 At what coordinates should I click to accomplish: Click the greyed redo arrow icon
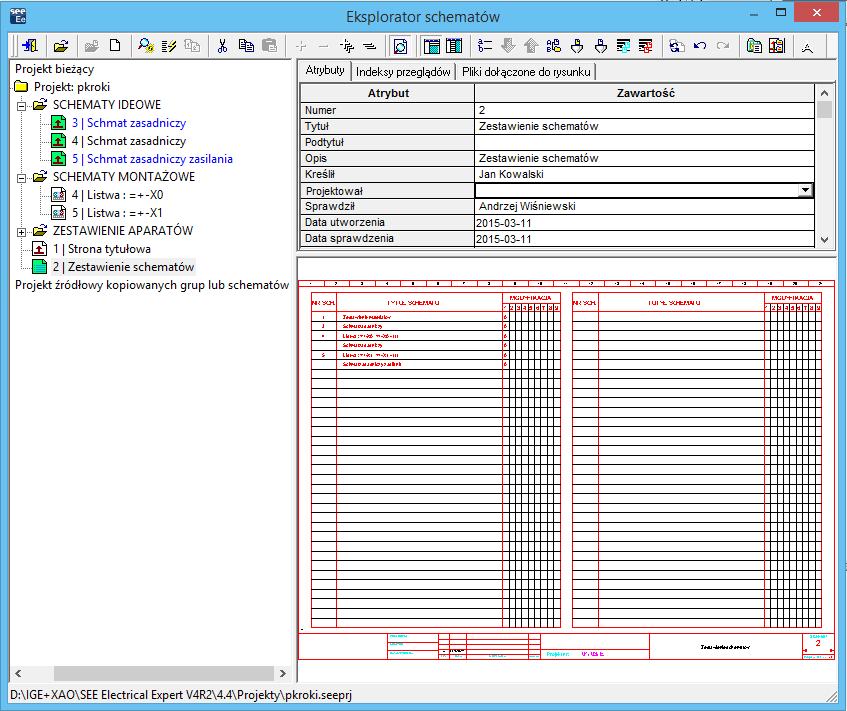pos(723,46)
